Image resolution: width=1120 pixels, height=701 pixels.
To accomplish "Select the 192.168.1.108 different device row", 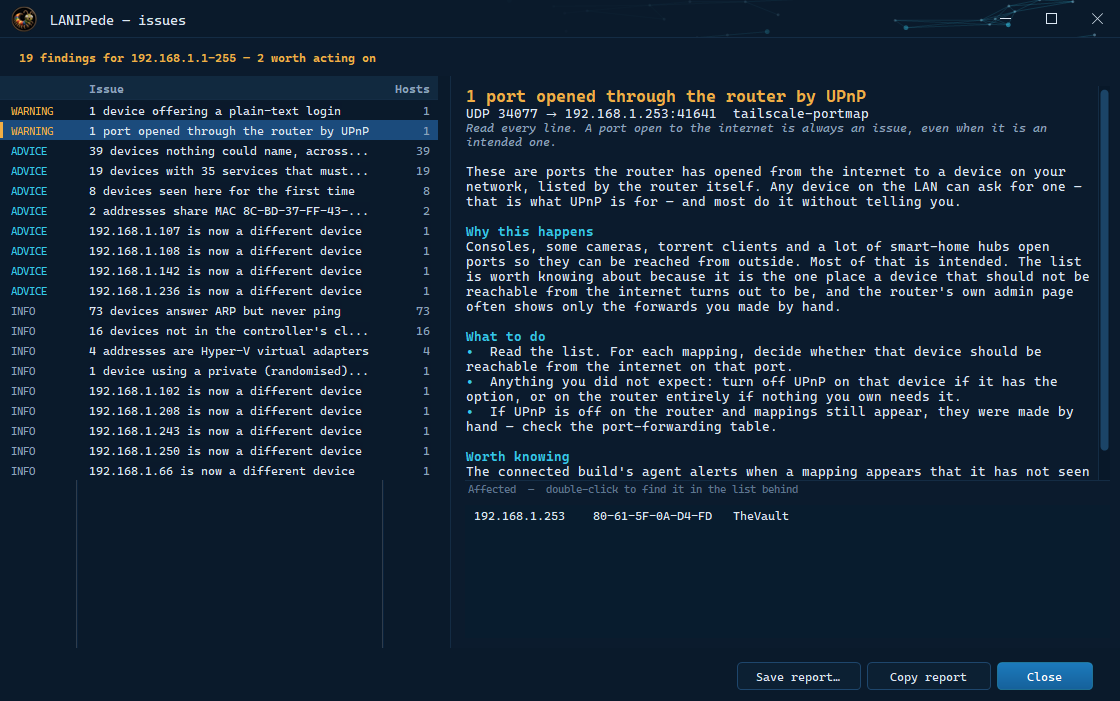I will click(x=219, y=251).
